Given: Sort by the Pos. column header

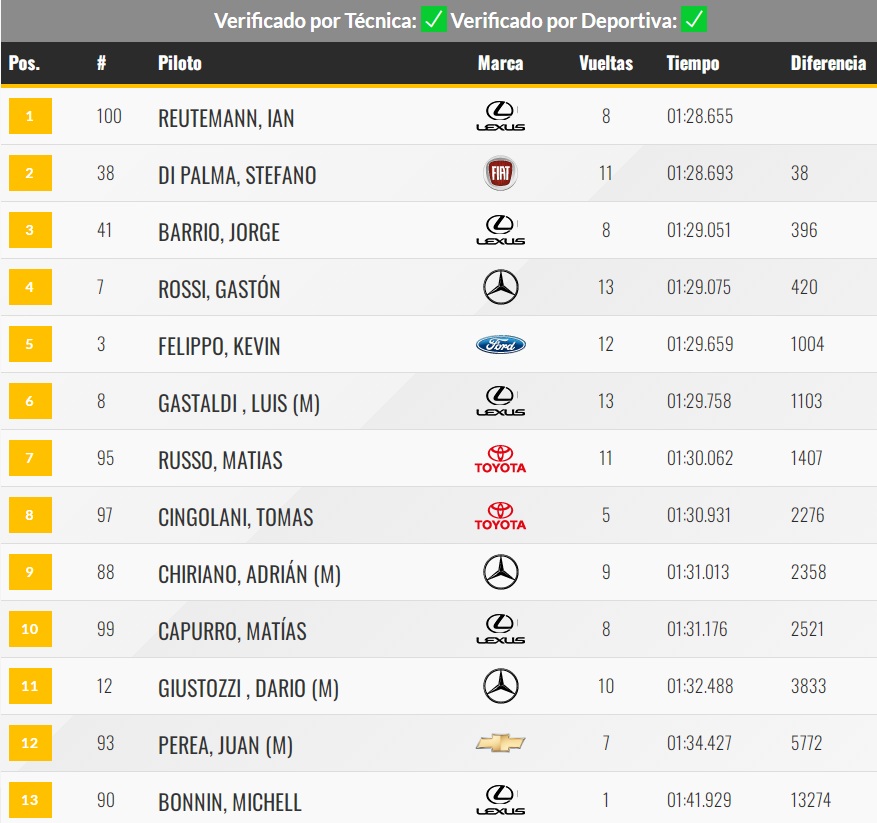Looking at the screenshot, I should click(x=24, y=63).
